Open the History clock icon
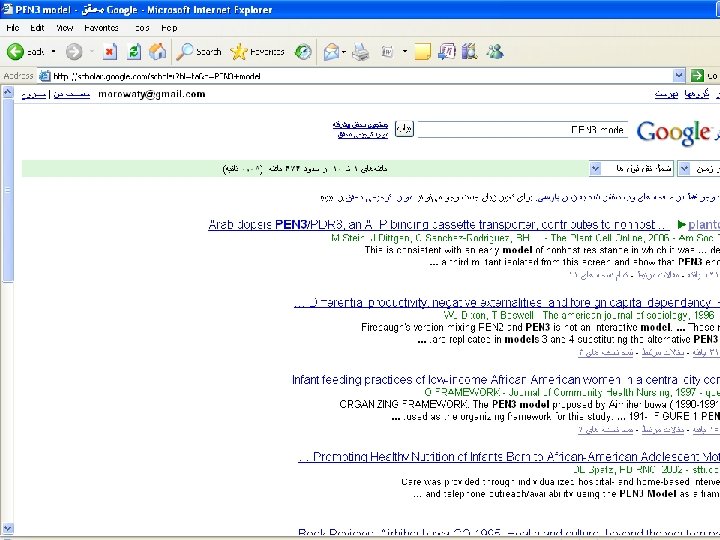Viewport: 720px width, 540px height. click(303, 52)
